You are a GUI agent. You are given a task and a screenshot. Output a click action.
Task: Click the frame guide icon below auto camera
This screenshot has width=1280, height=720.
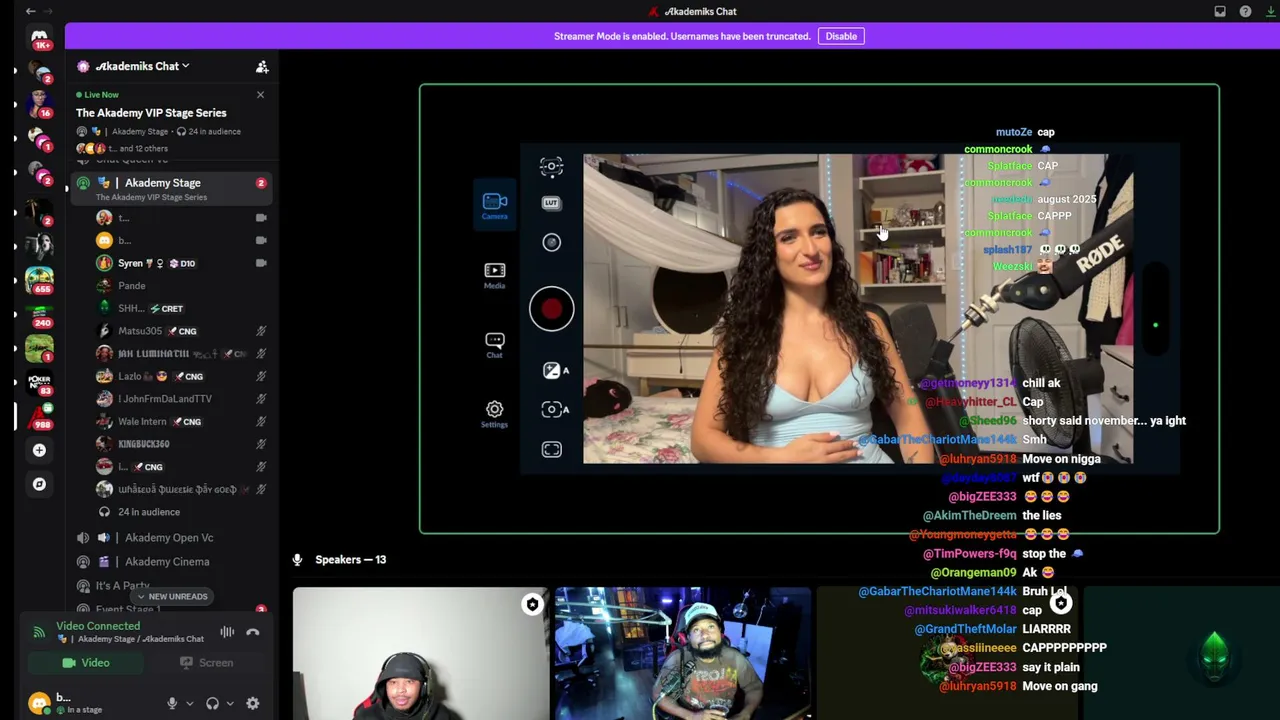pyautogui.click(x=552, y=450)
